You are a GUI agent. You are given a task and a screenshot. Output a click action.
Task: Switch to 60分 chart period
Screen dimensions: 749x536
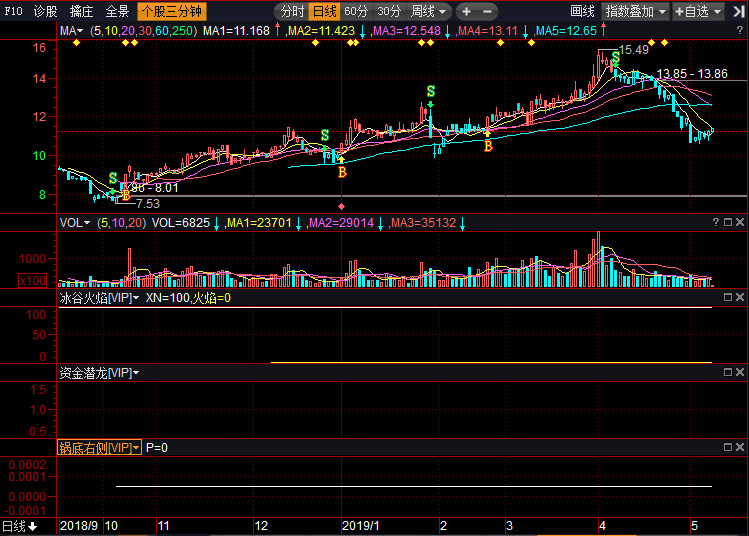[356, 11]
